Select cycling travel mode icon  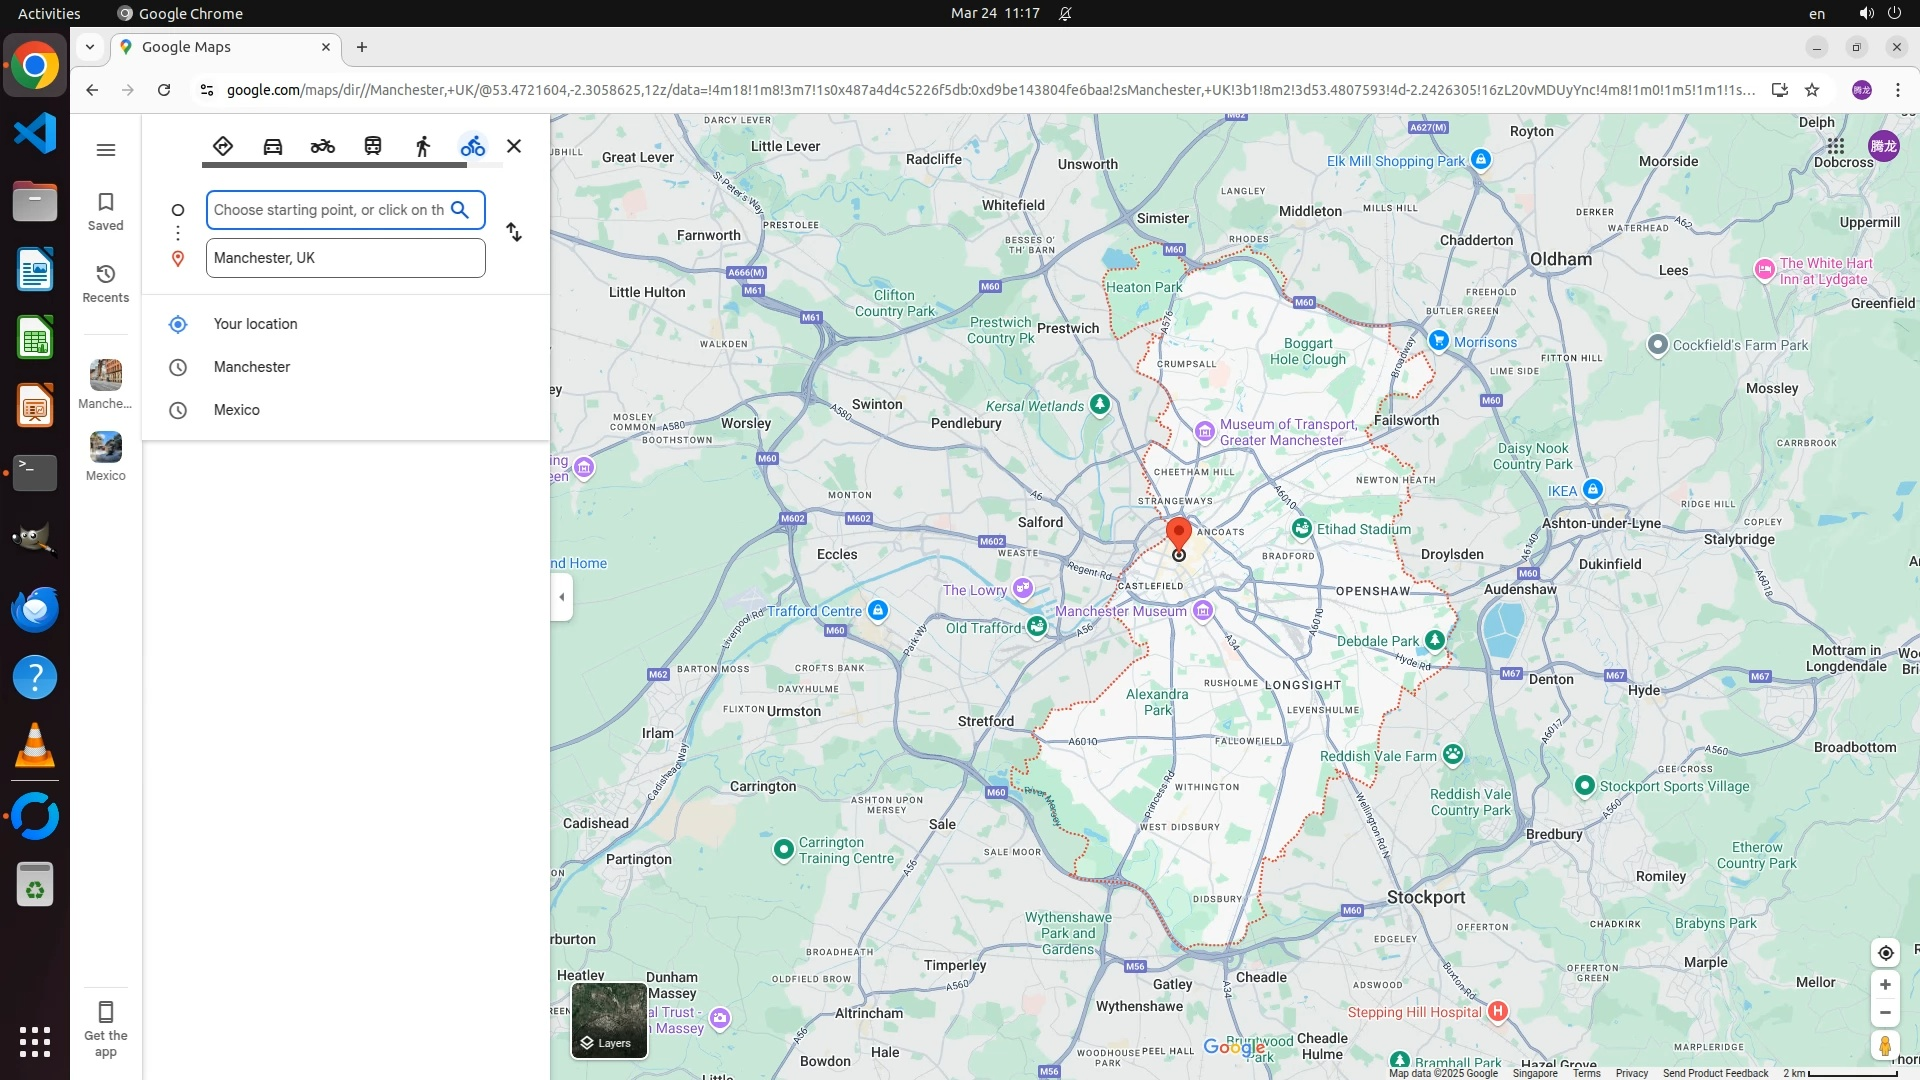(x=473, y=146)
